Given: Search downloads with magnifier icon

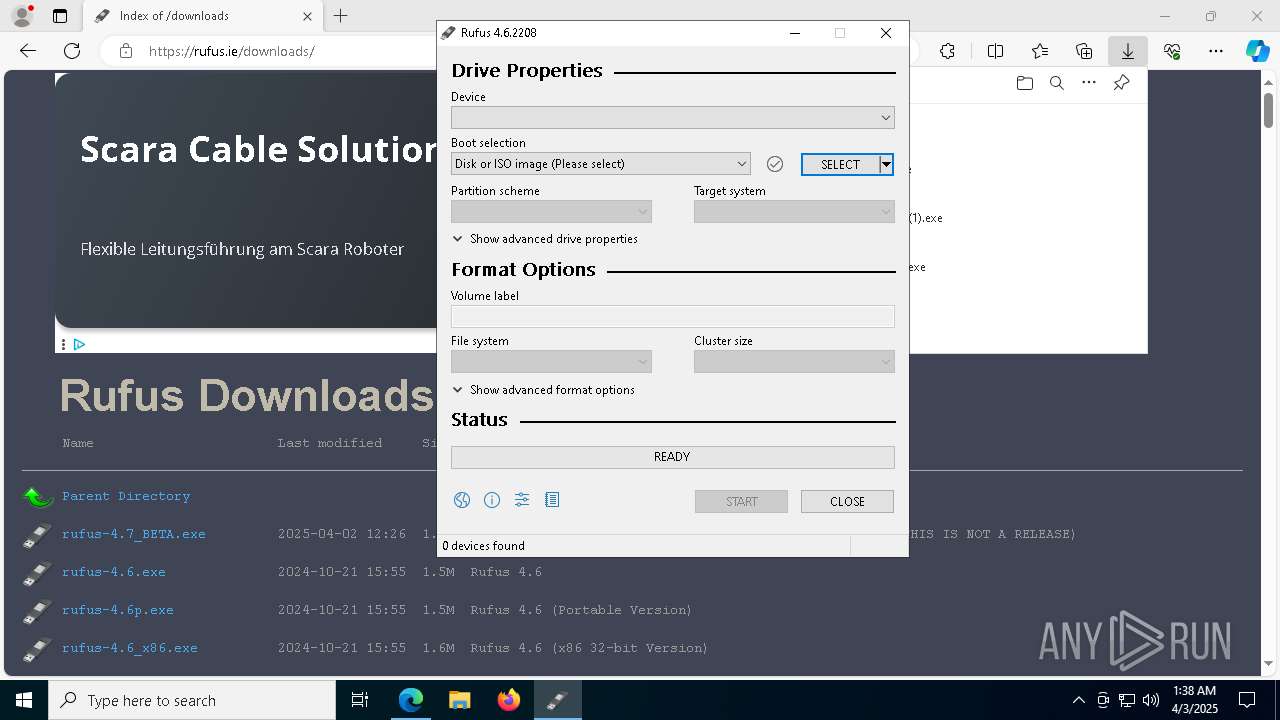Looking at the screenshot, I should (x=1057, y=83).
